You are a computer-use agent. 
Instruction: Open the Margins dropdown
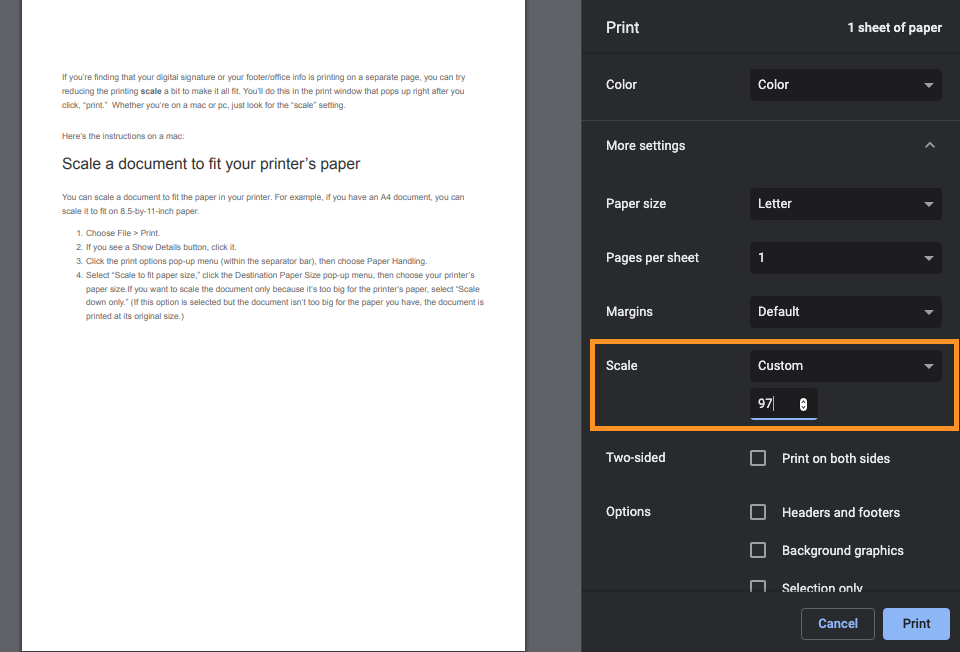coord(846,312)
